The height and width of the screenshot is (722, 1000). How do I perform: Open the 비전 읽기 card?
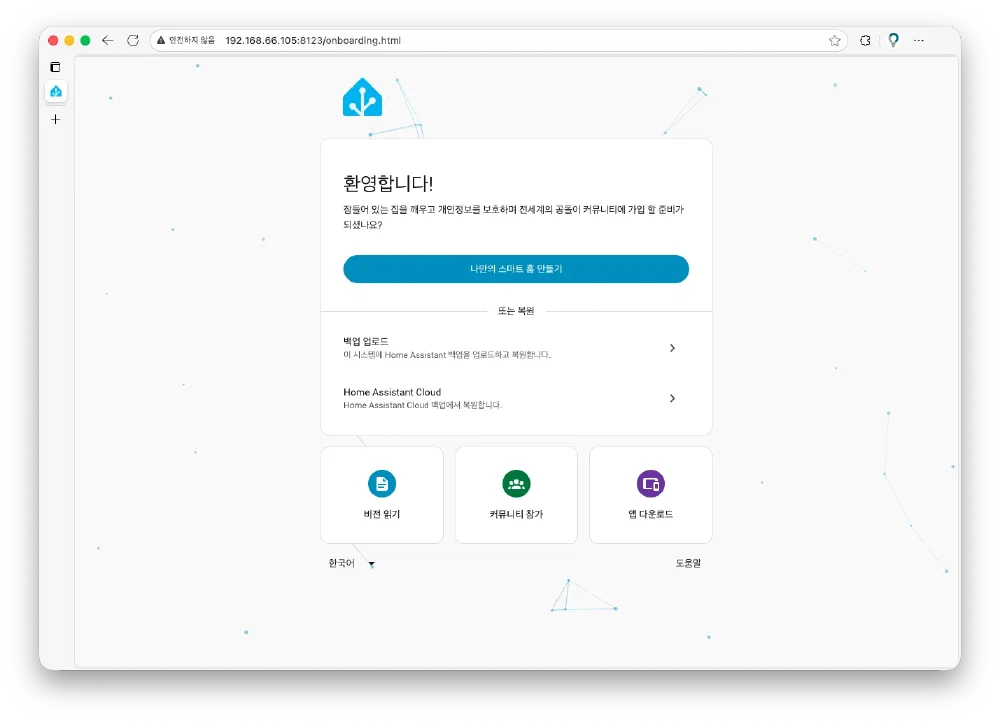(x=382, y=495)
